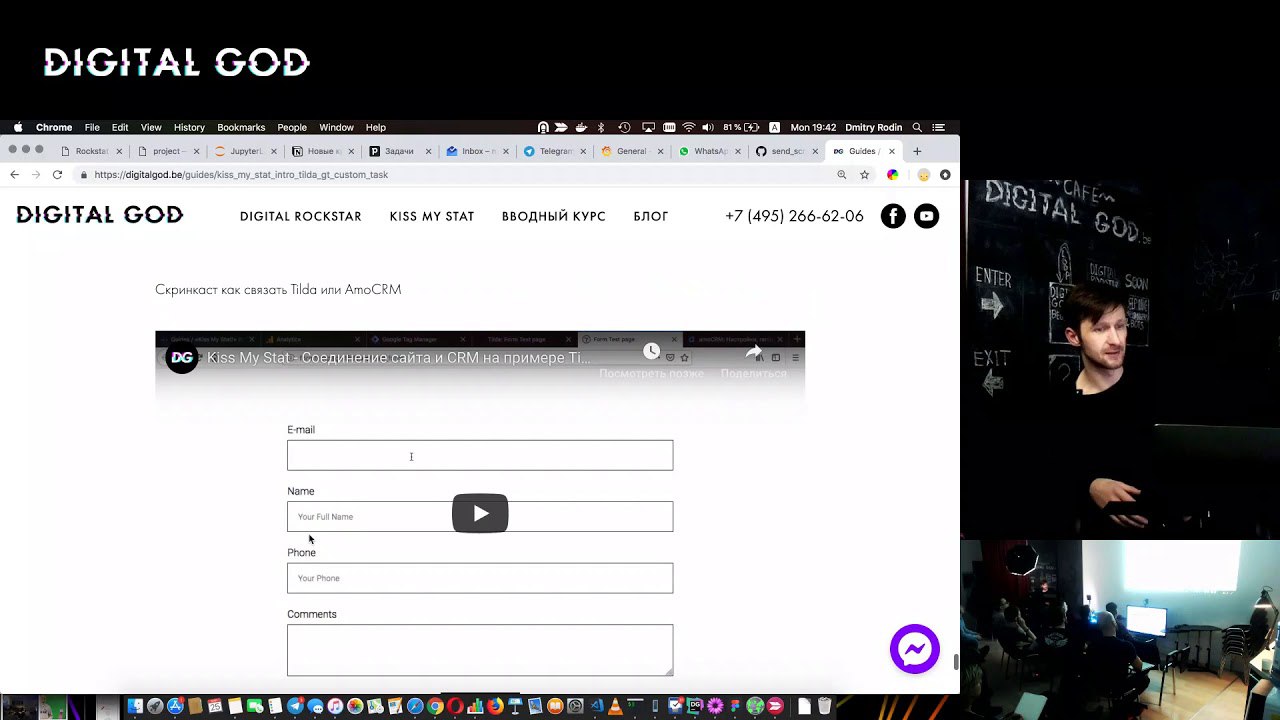Click the page vertical scrollbar thumb
The height and width of the screenshot is (720, 1280).
(956, 662)
